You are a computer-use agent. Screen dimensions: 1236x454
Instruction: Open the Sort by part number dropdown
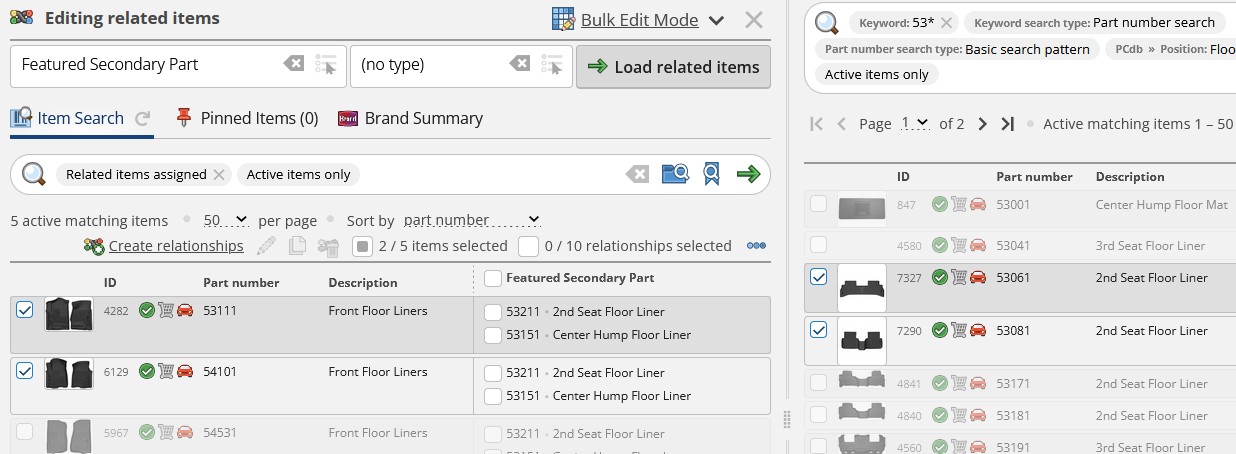470,221
